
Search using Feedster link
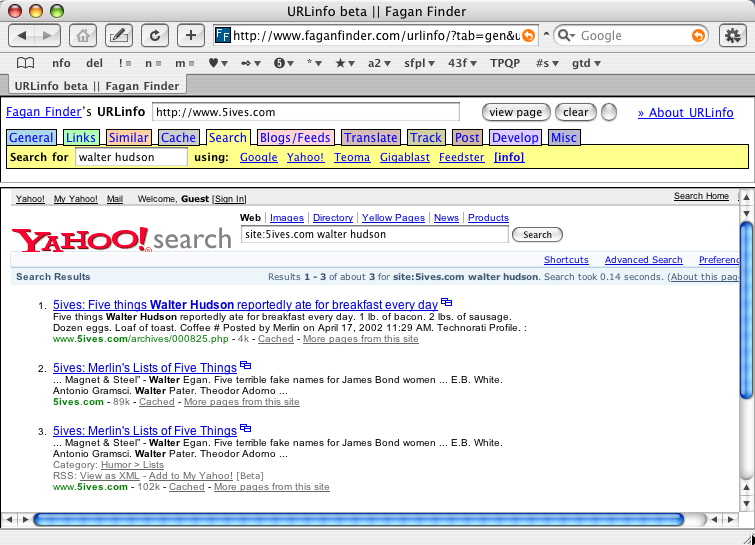pos(461,157)
